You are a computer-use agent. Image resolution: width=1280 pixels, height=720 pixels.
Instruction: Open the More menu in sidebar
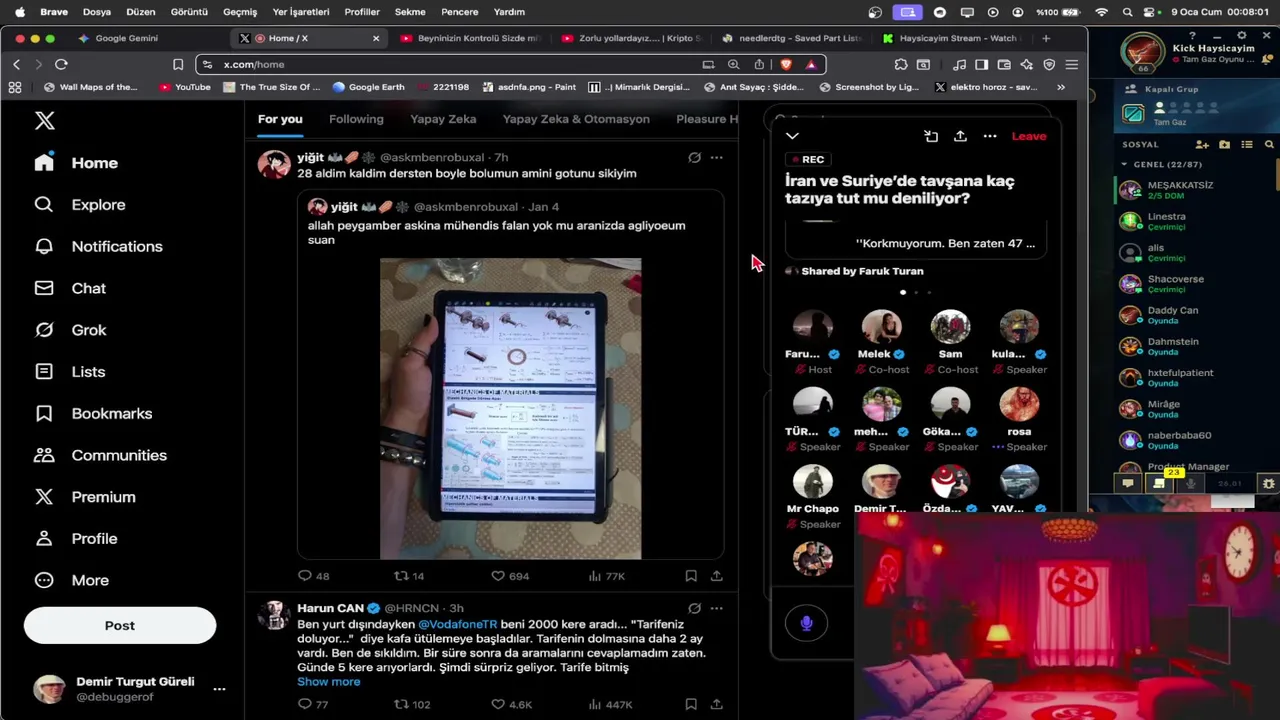(72, 580)
